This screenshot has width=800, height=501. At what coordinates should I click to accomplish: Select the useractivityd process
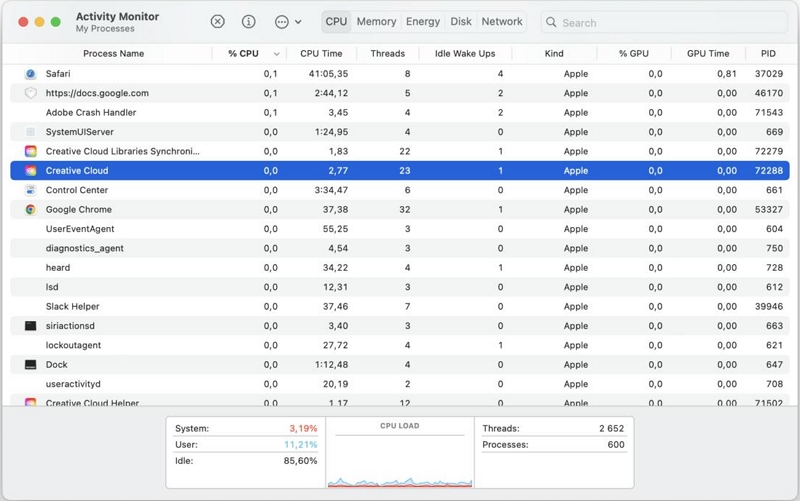tap(73, 384)
